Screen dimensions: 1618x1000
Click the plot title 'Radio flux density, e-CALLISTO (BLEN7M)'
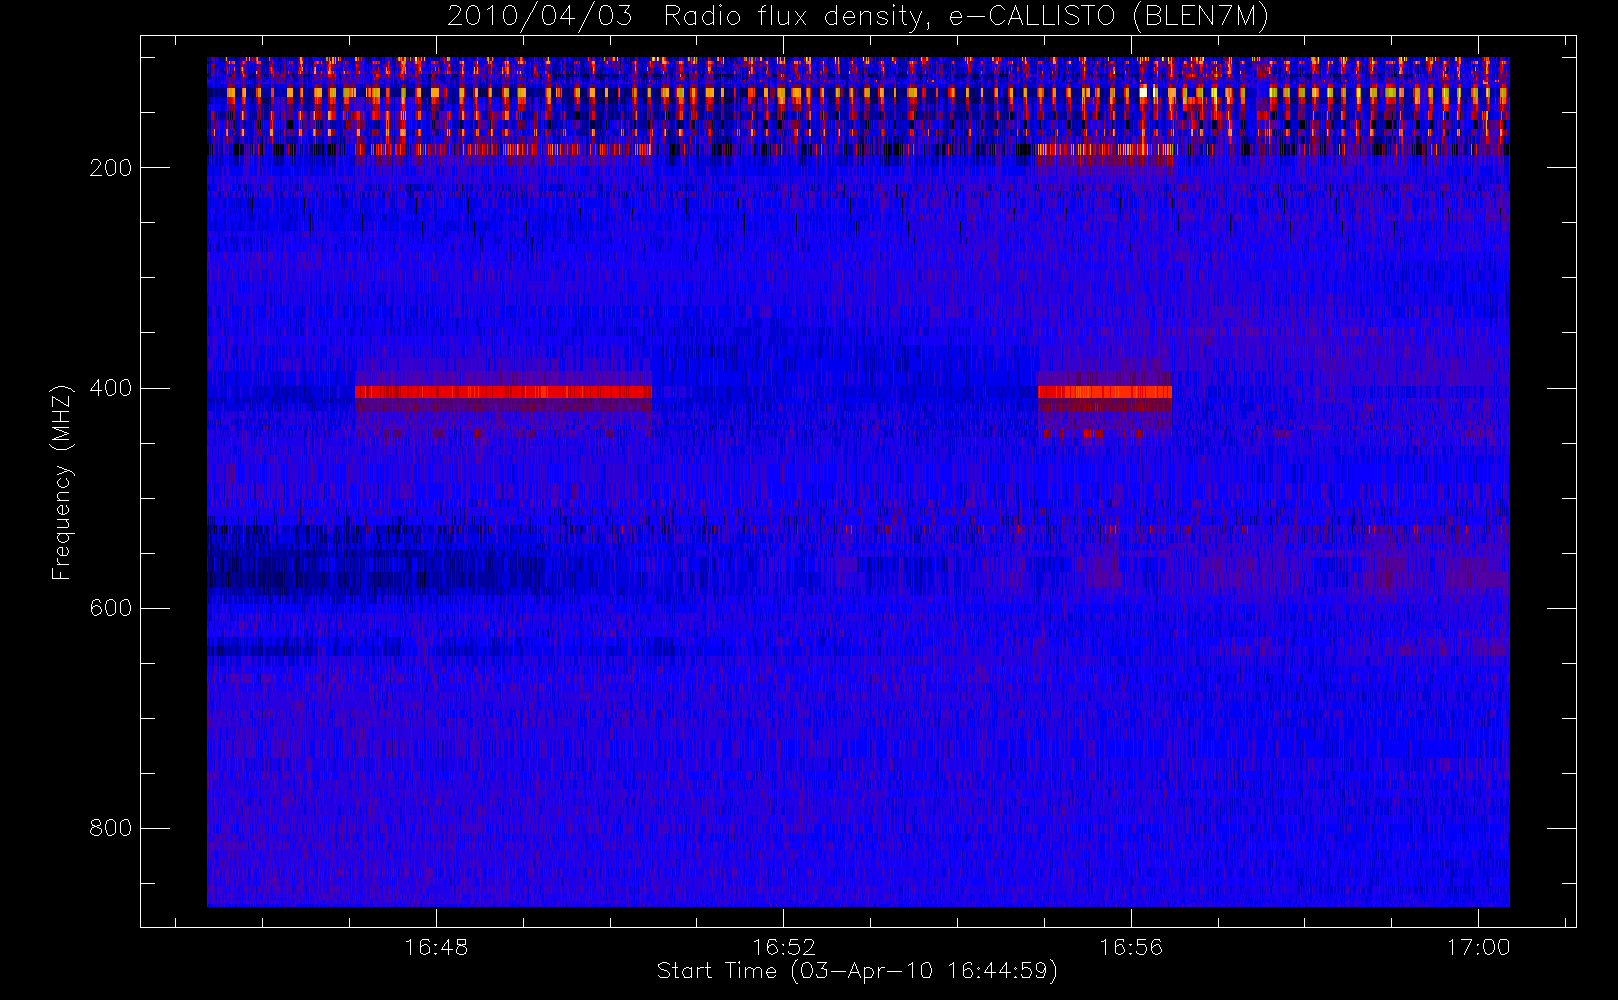point(966,17)
